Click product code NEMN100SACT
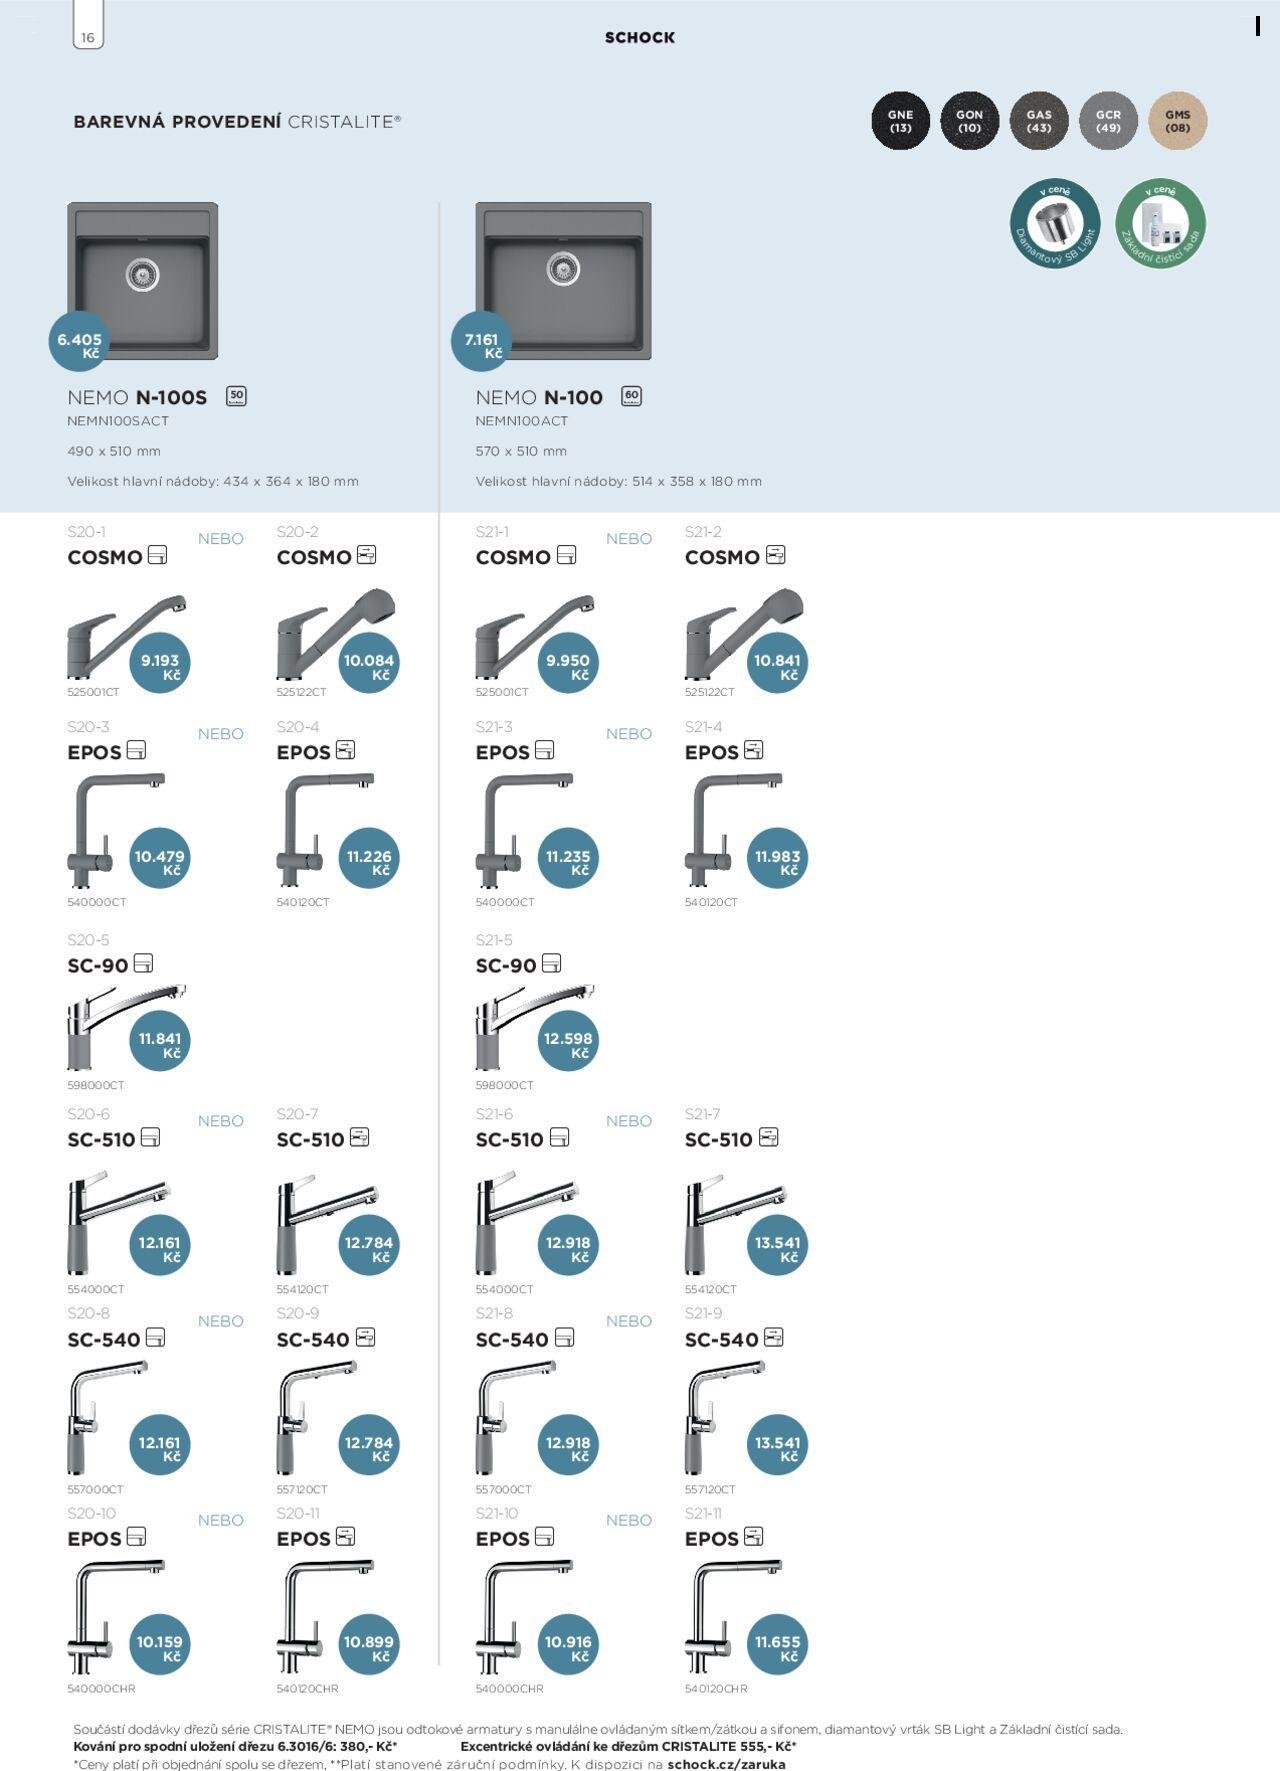 tap(118, 421)
